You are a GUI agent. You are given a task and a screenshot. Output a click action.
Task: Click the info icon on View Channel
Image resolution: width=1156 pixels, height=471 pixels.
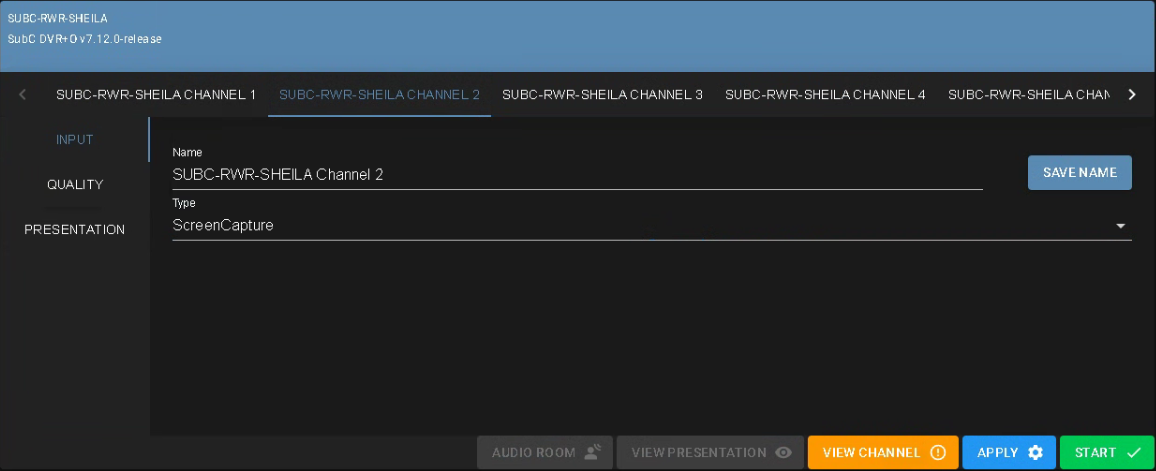(938, 453)
